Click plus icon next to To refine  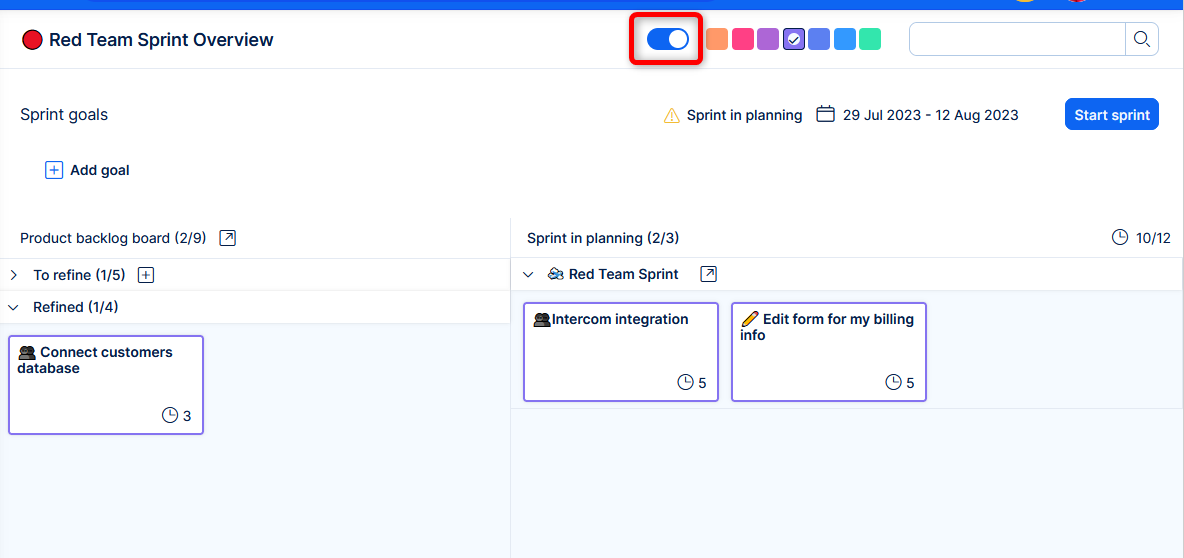coord(146,275)
